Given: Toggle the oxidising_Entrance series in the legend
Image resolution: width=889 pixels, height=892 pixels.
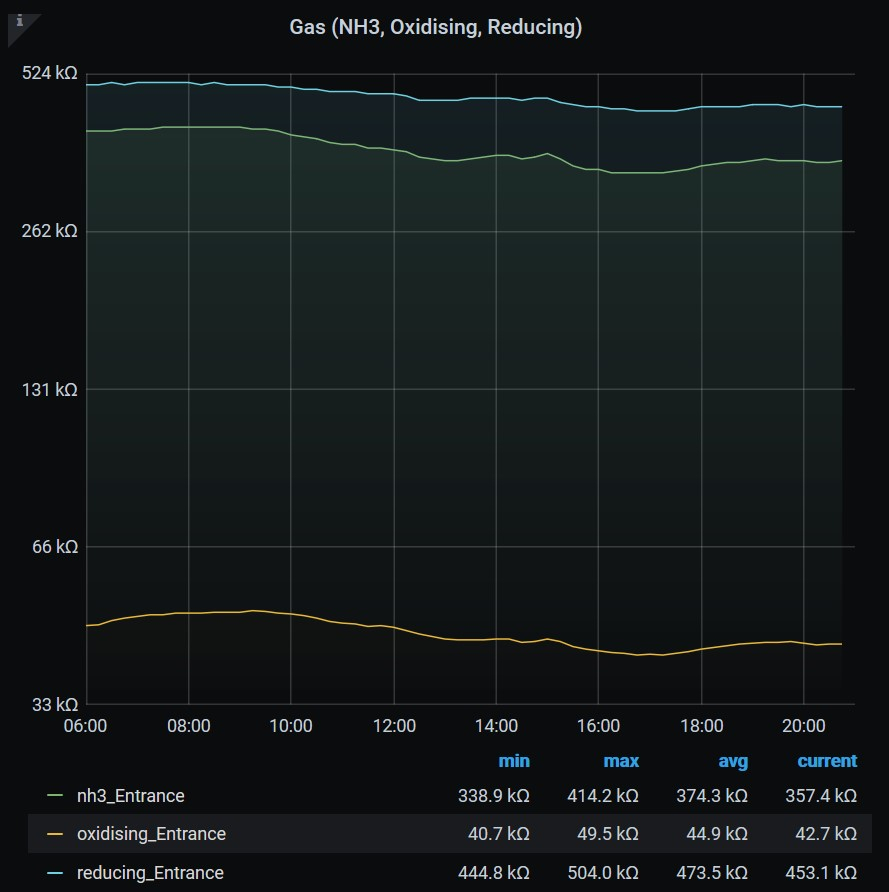Looking at the screenshot, I should click(x=151, y=834).
